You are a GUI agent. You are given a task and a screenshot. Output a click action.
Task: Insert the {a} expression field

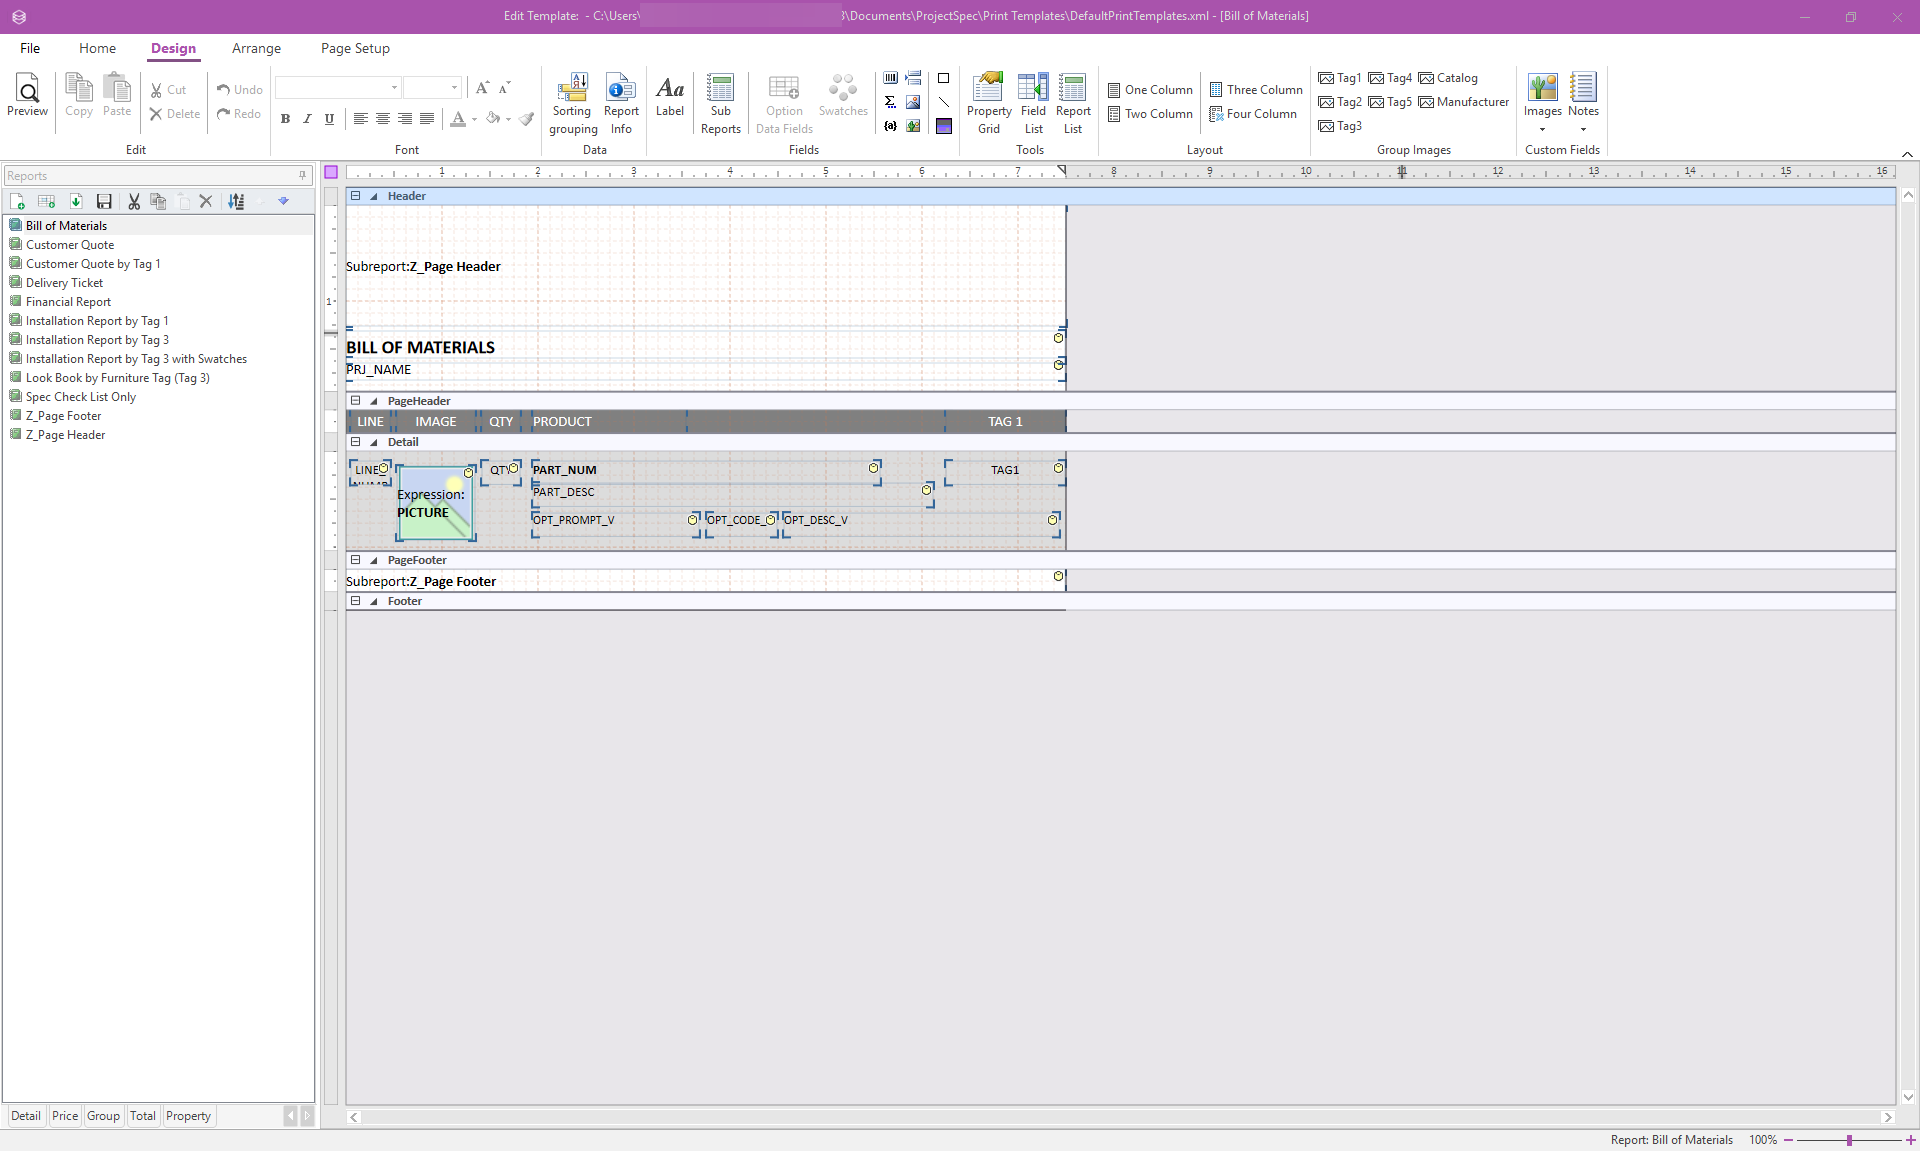(891, 126)
